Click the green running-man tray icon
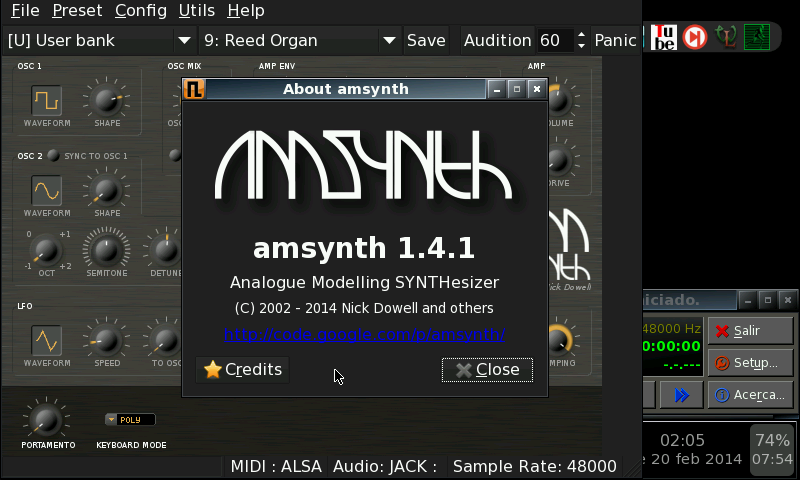 point(757,37)
